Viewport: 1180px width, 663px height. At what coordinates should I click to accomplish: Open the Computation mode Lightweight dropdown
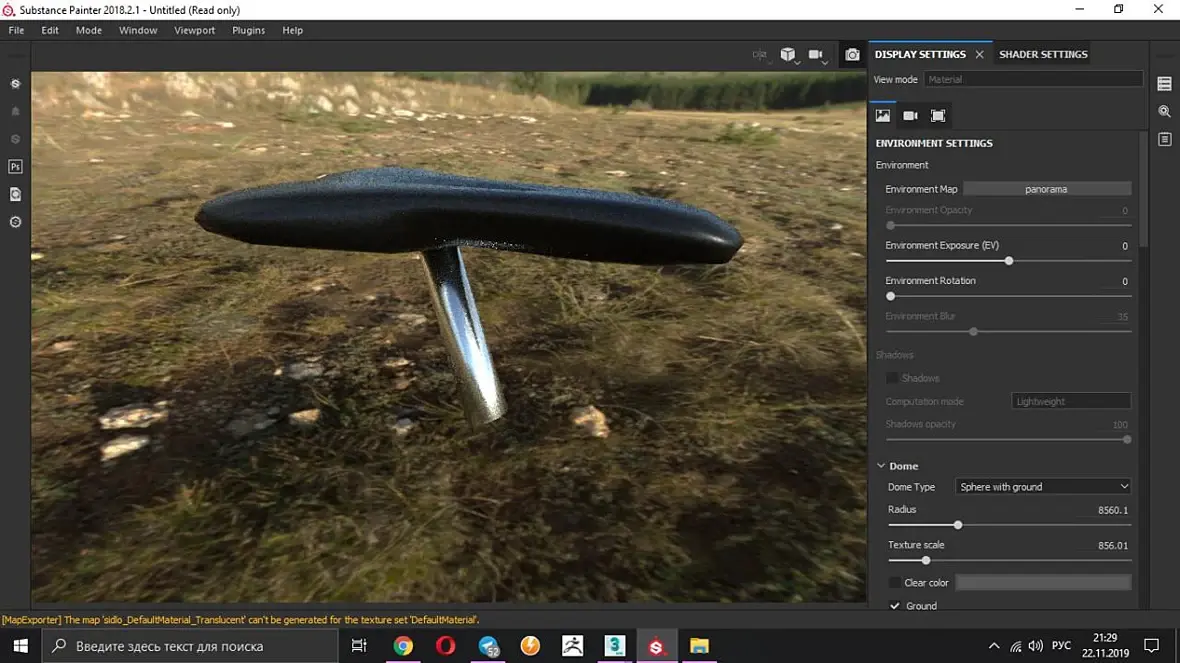click(1071, 401)
